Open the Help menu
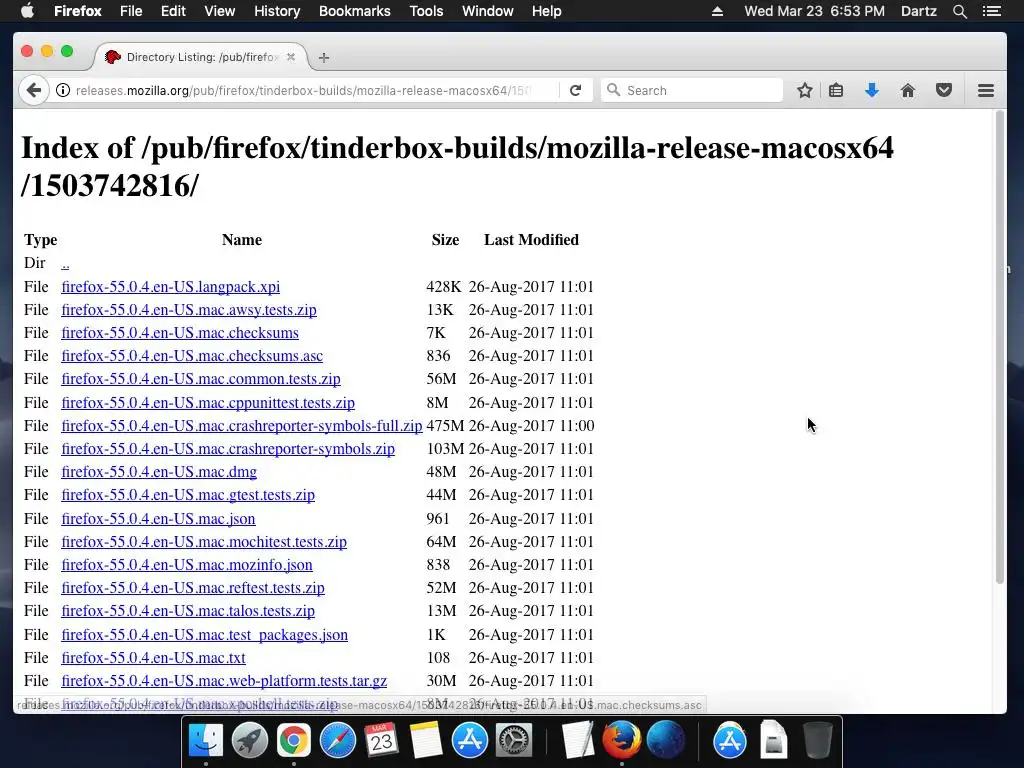This screenshot has width=1024, height=768. coord(547,11)
